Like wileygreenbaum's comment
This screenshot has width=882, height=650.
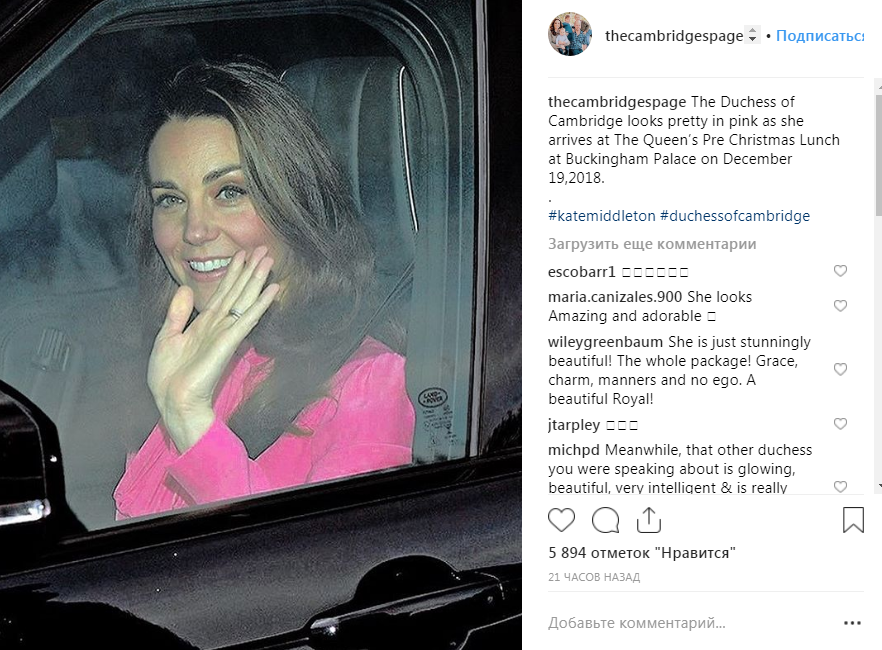tap(840, 369)
